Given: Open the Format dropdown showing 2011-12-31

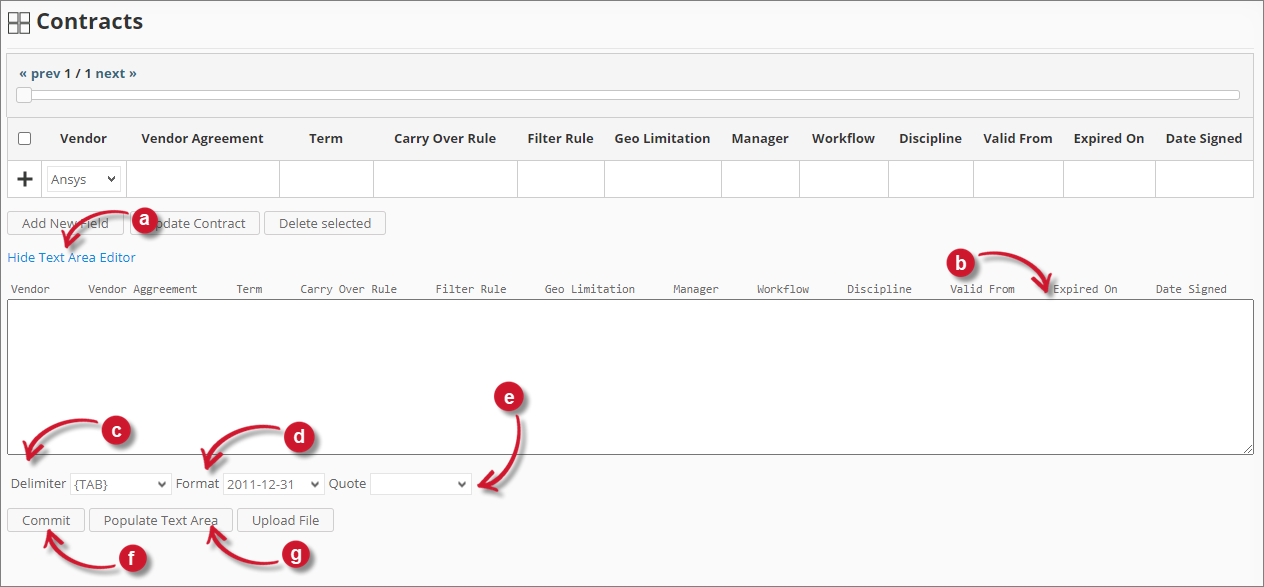Looking at the screenshot, I should click(273, 483).
